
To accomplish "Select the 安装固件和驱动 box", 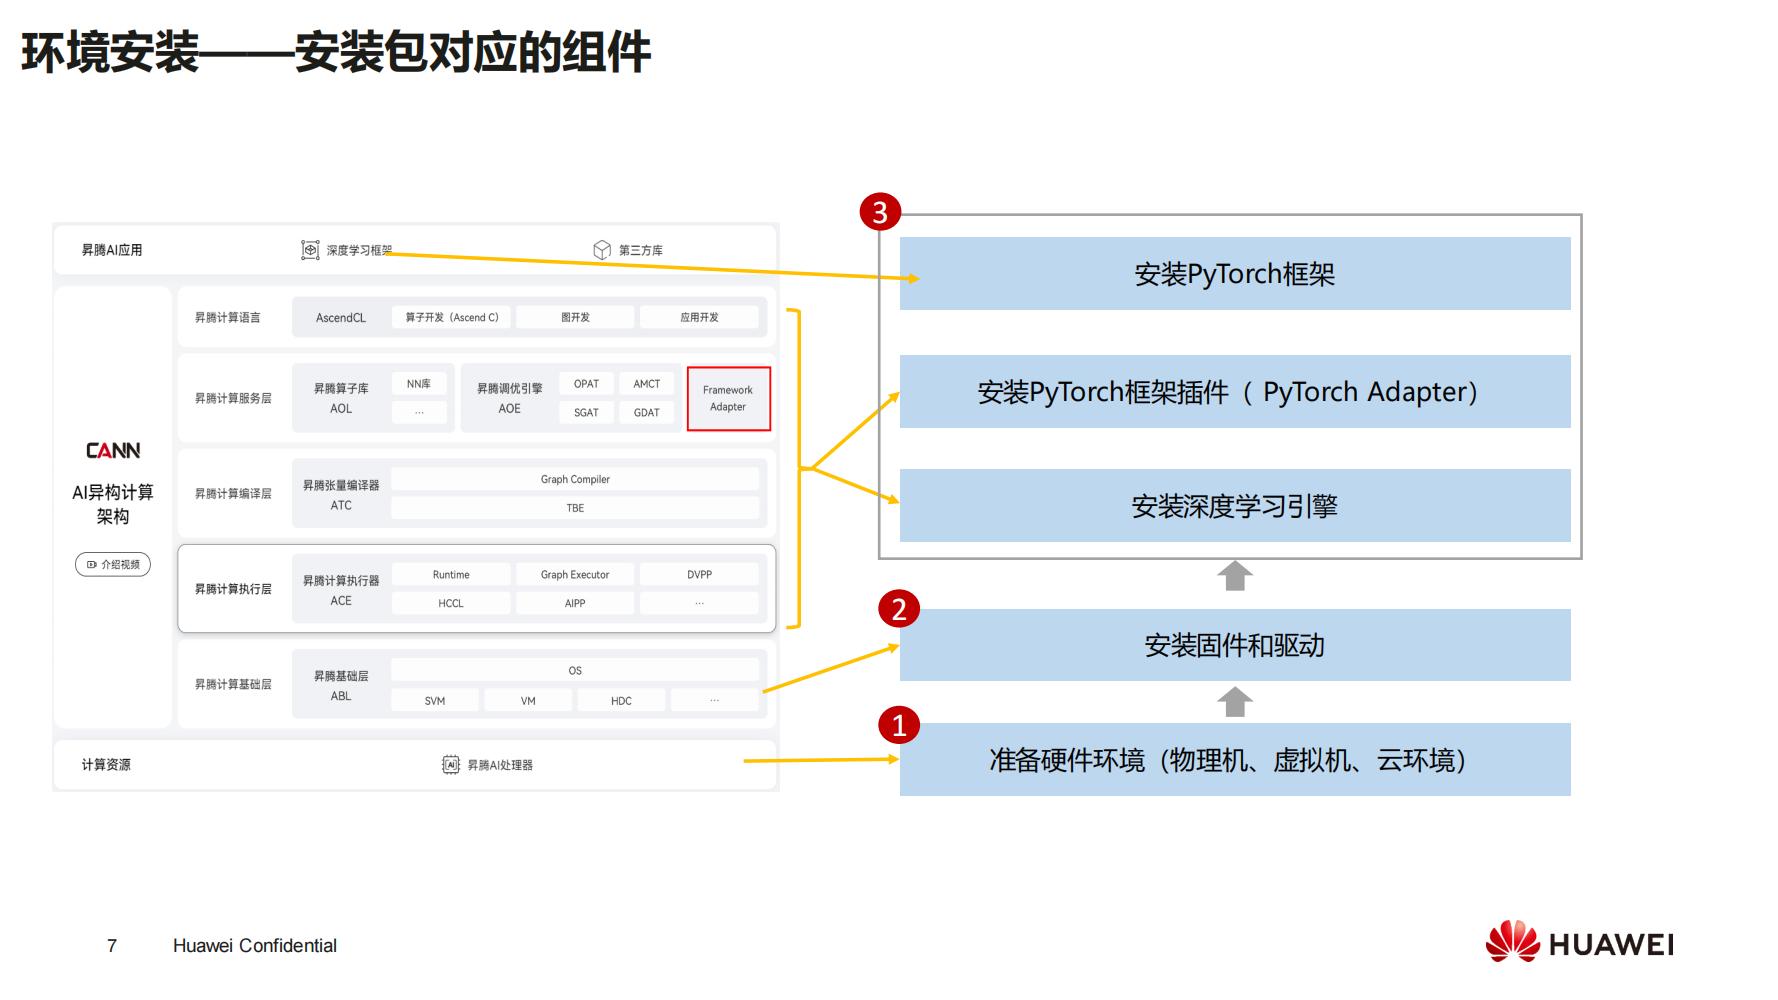I will tap(1235, 645).
